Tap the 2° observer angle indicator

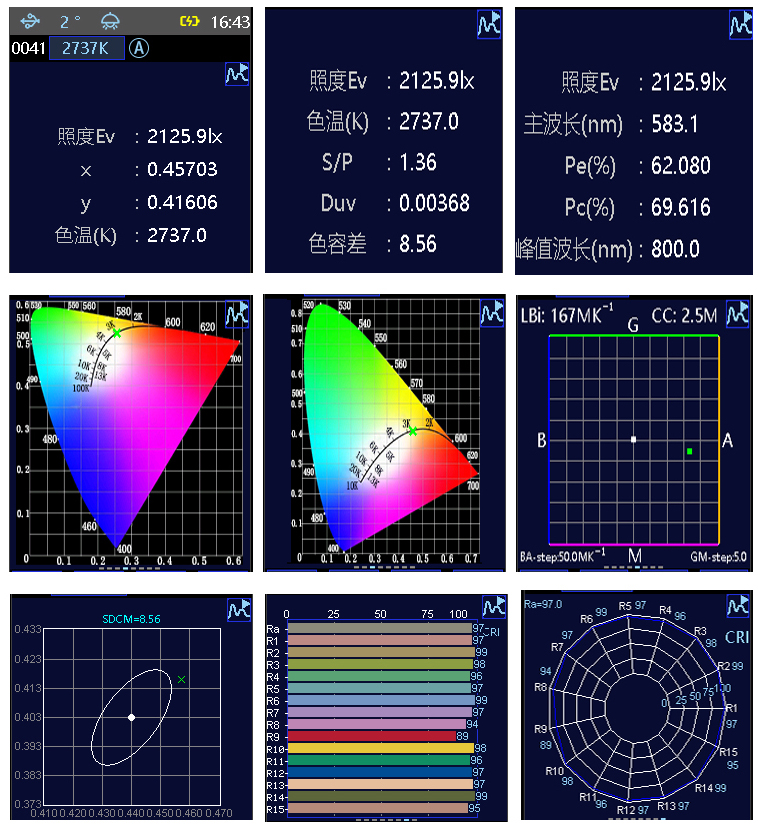pyautogui.click(x=70, y=21)
